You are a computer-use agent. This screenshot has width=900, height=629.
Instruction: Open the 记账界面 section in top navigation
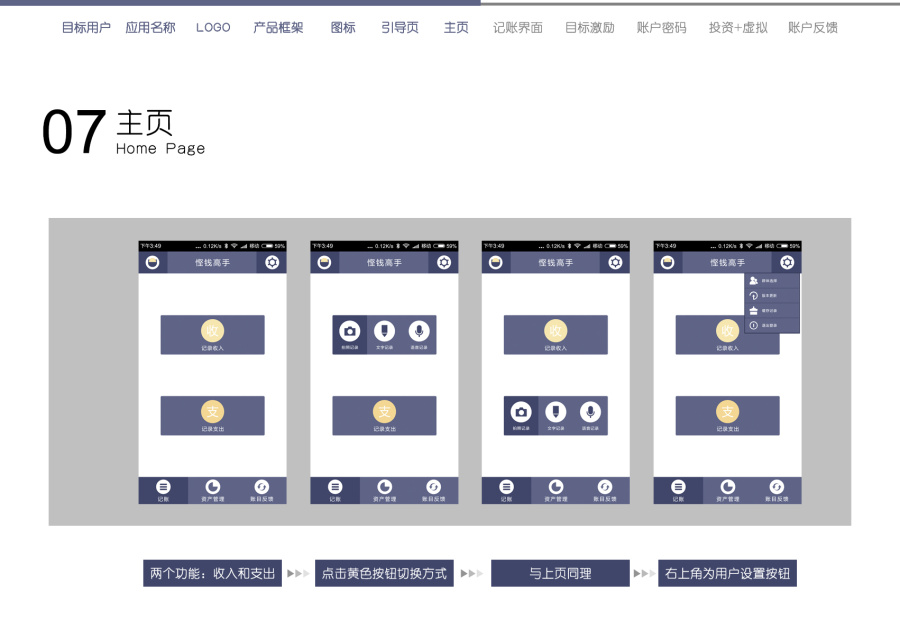pos(517,28)
